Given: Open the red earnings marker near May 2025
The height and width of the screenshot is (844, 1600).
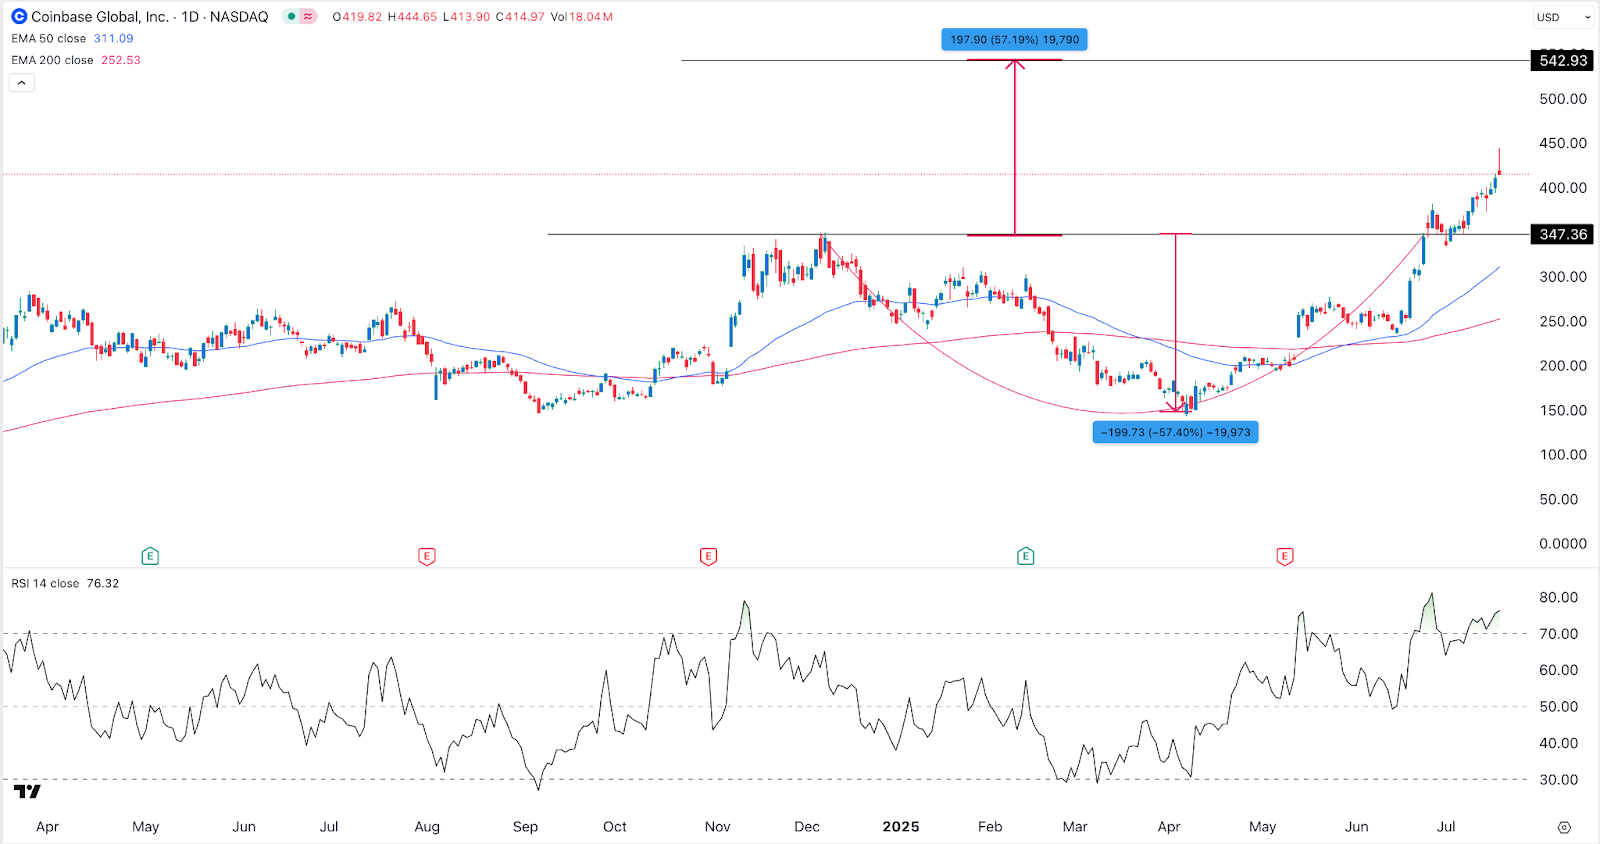Looking at the screenshot, I should [1285, 556].
